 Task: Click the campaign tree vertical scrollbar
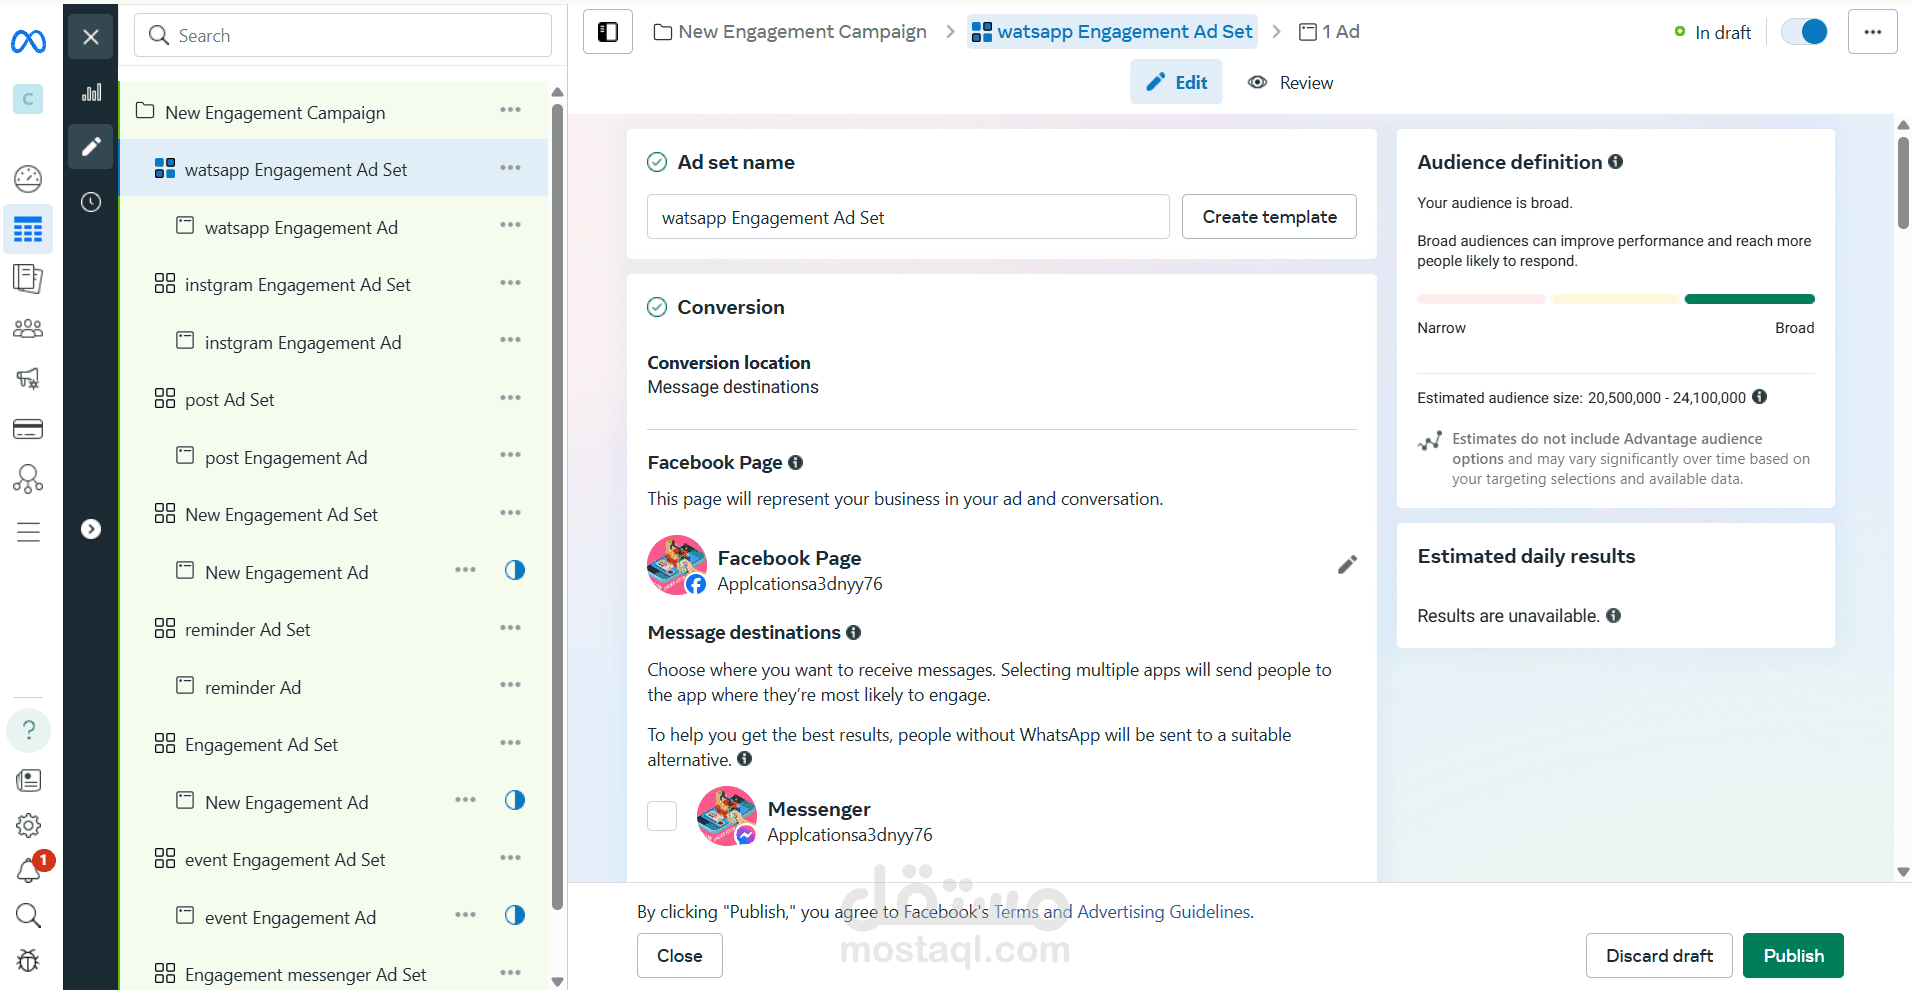(x=558, y=505)
